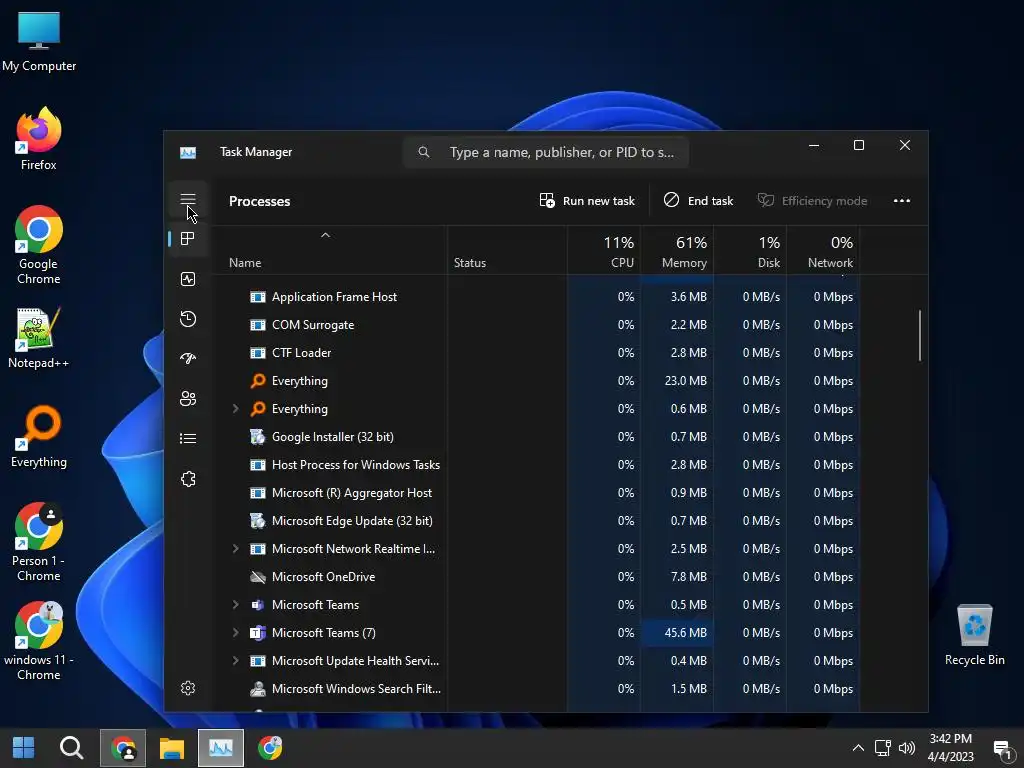The image size is (1024, 768).
Task: Open the network tray icon
Action: click(882, 748)
